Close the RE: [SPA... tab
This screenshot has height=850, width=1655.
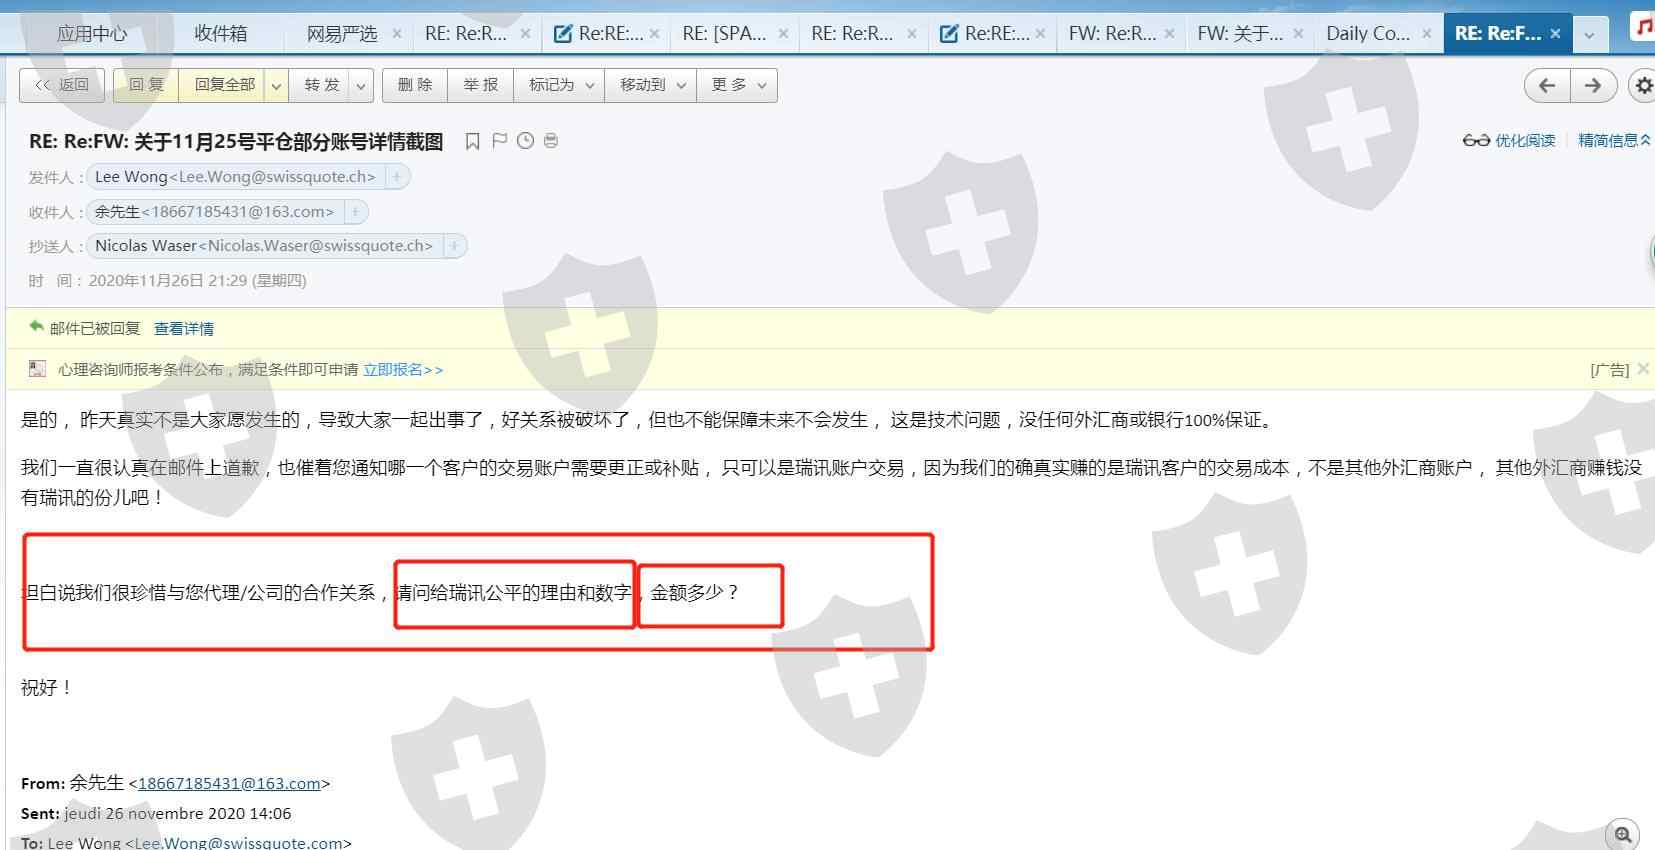click(783, 34)
